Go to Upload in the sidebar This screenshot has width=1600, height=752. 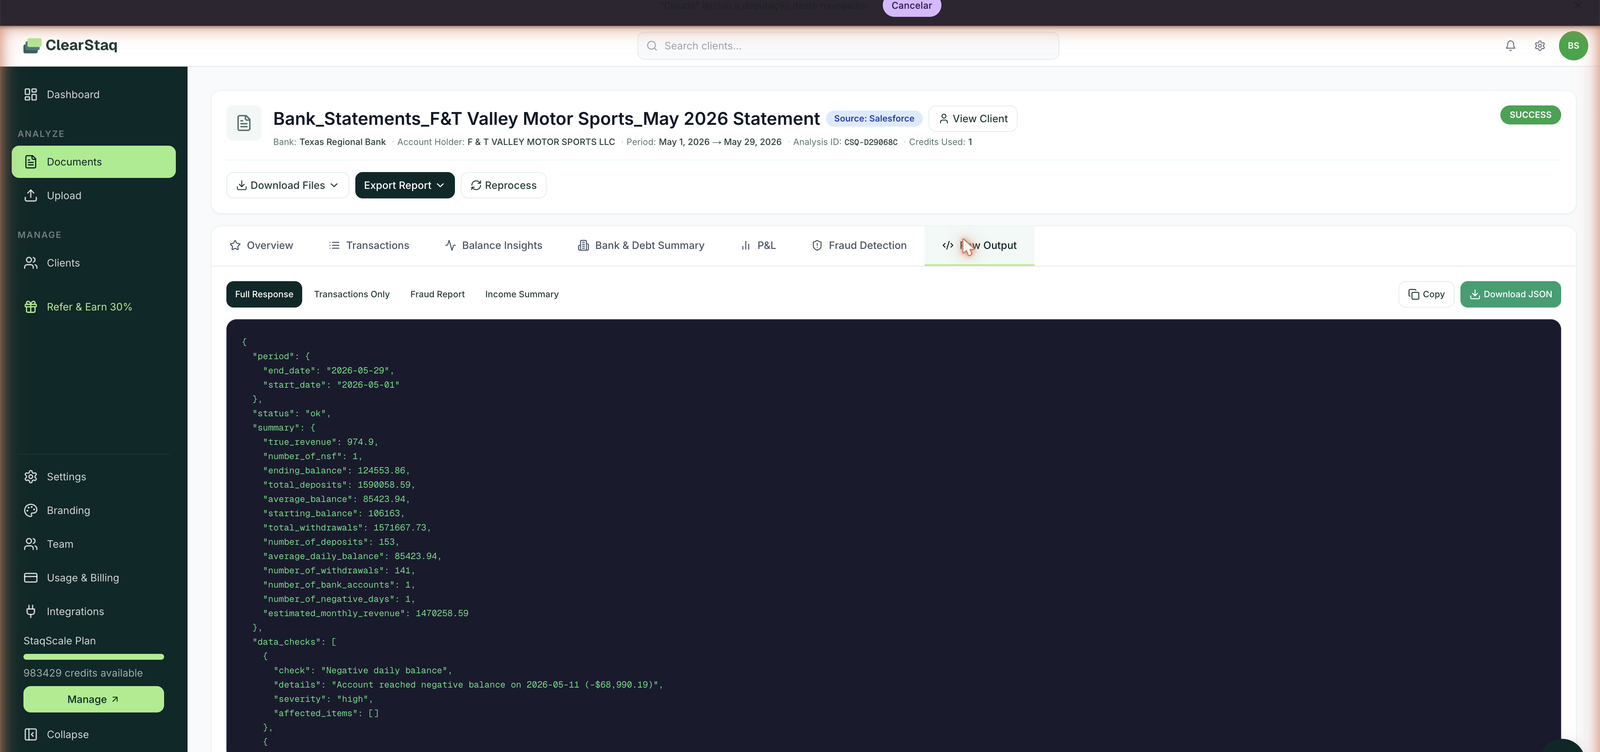coord(94,196)
